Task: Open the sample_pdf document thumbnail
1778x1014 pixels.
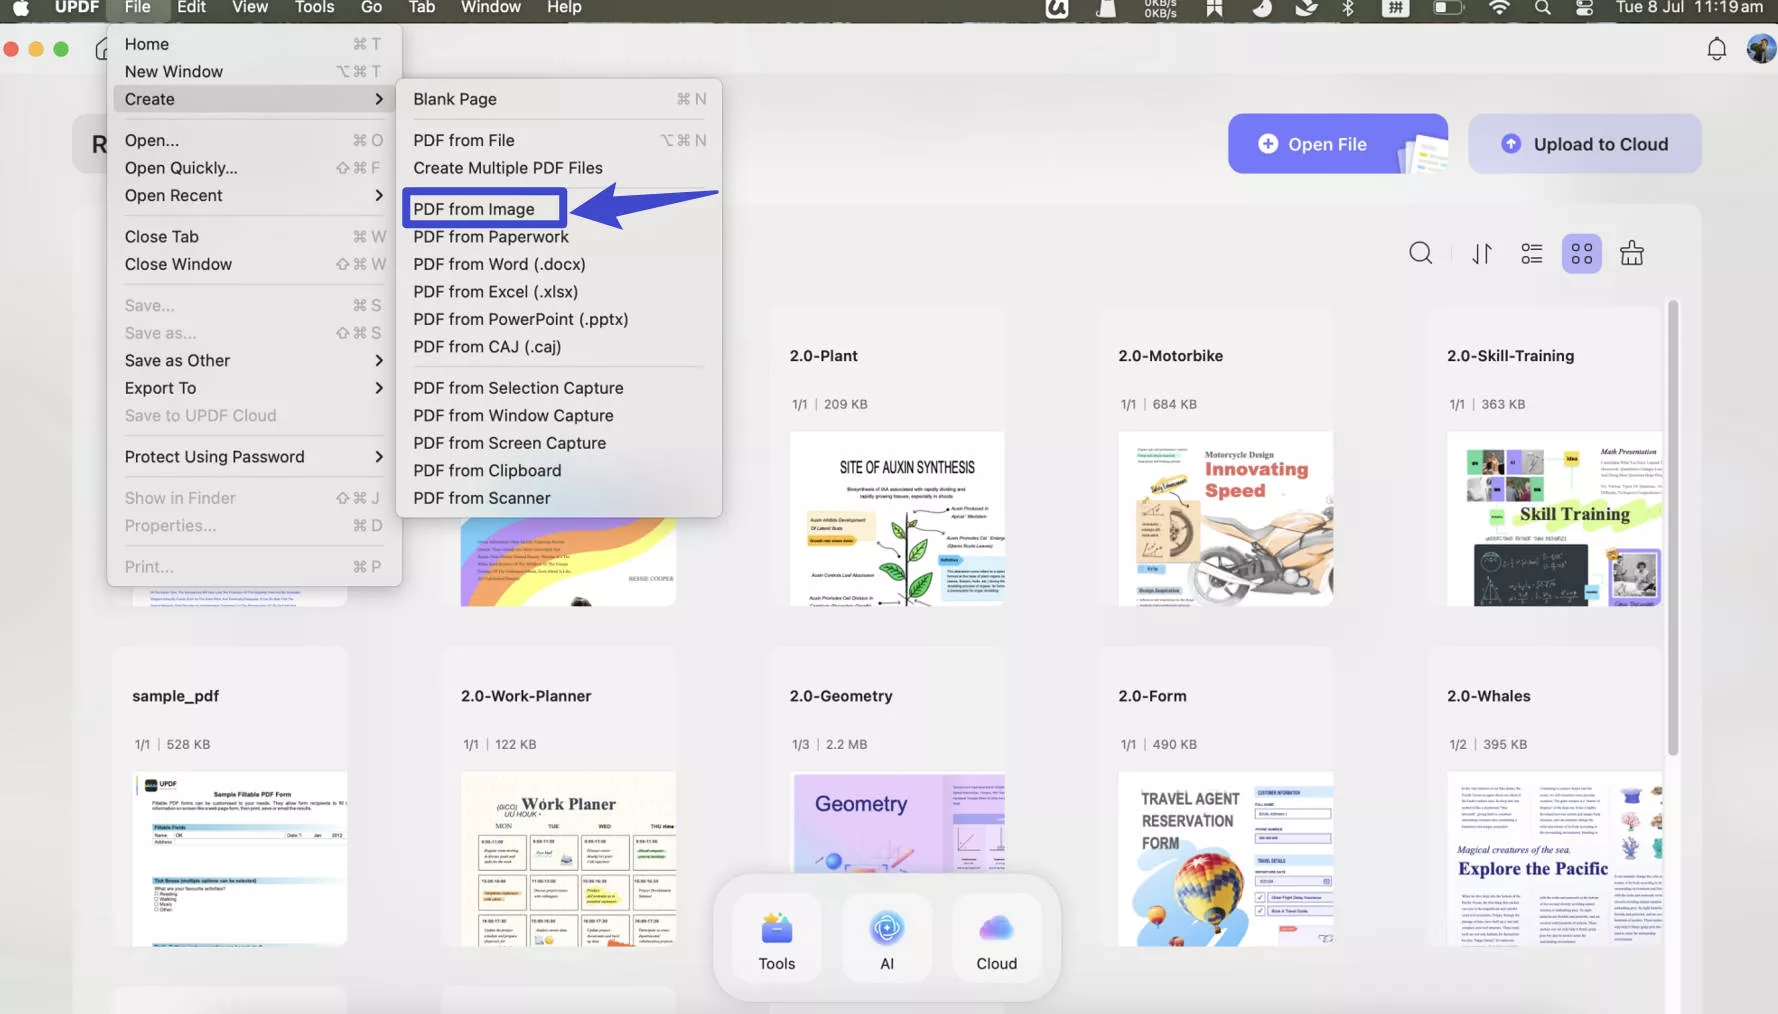Action: tap(240, 858)
